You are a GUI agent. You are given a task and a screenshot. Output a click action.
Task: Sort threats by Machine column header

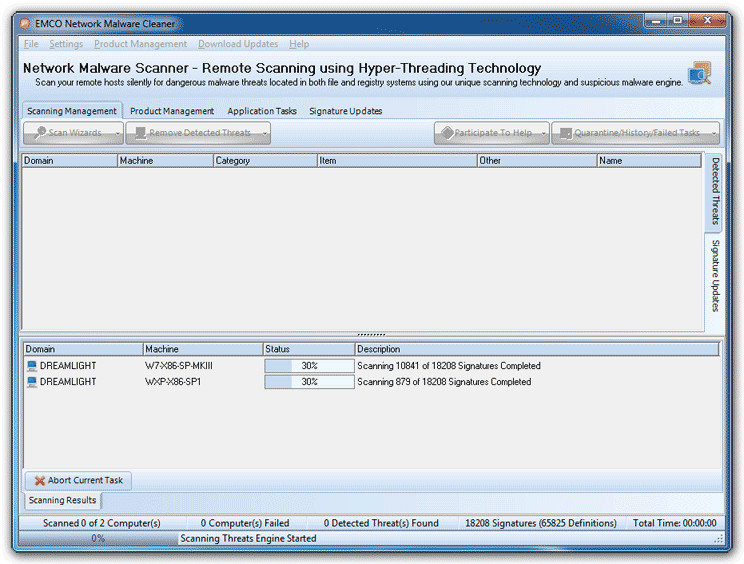pyautogui.click(x=166, y=161)
